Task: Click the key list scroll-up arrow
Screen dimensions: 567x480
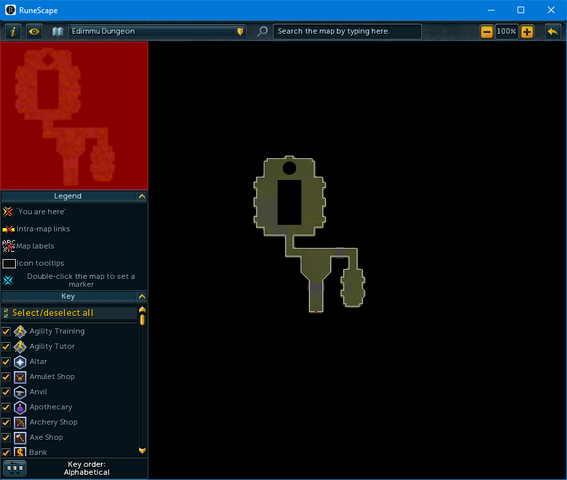Action: pyautogui.click(x=142, y=310)
